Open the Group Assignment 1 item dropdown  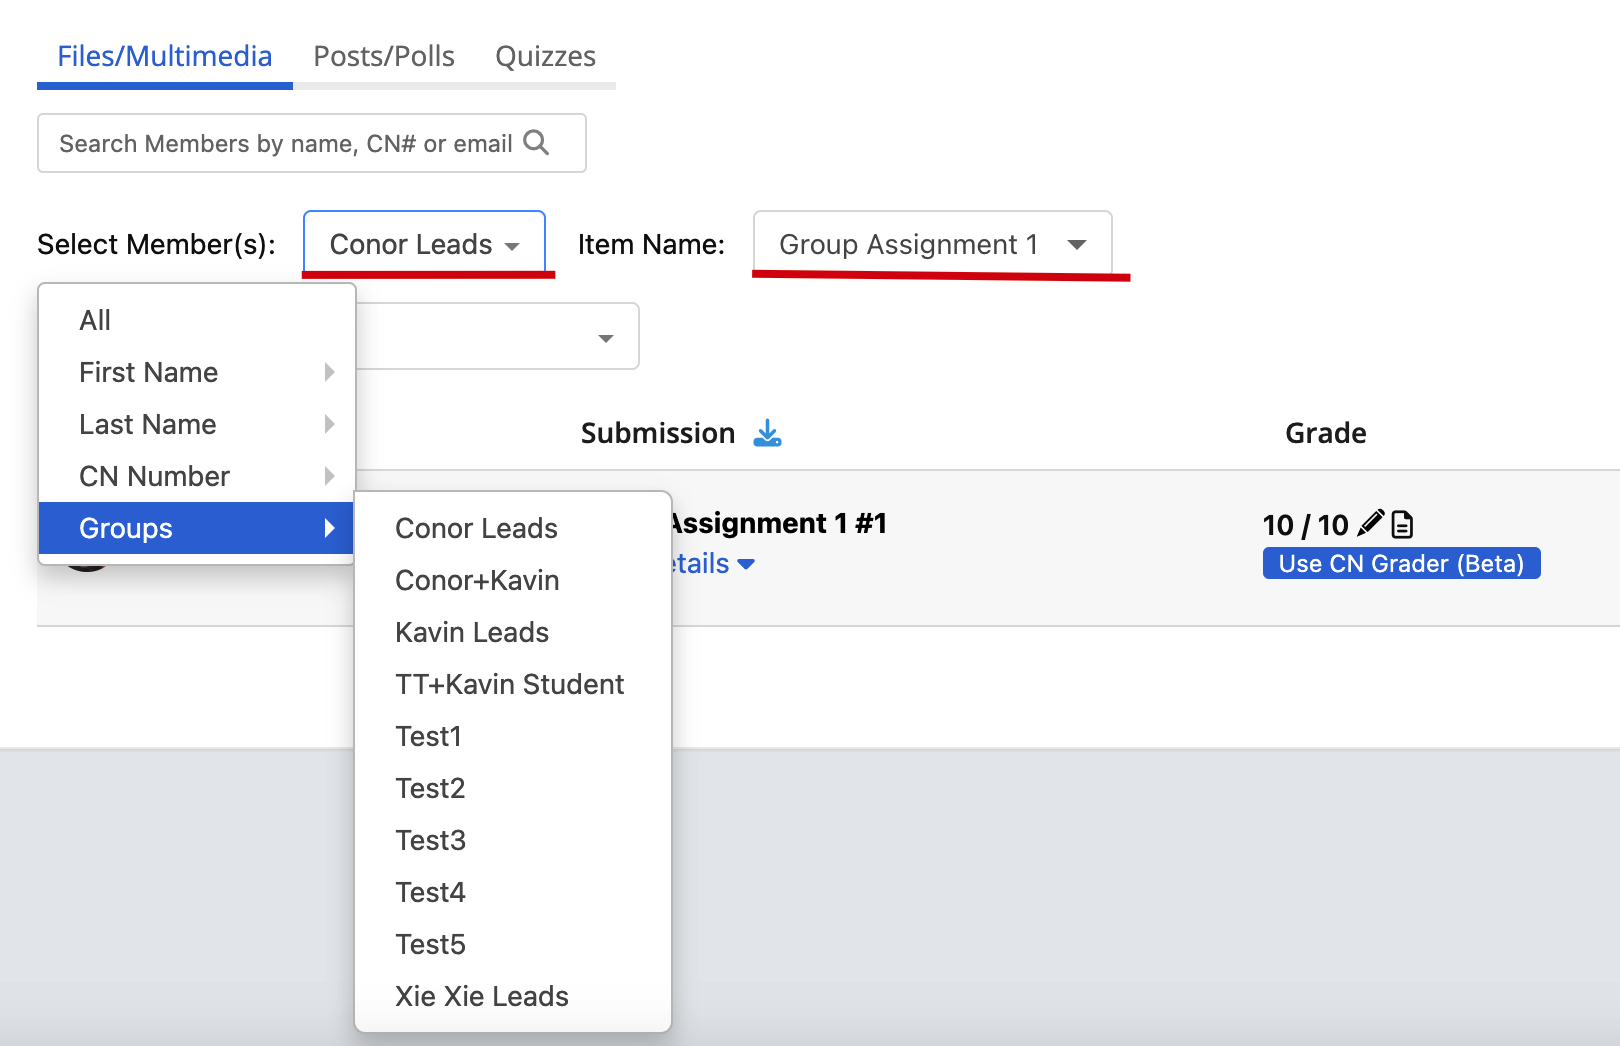point(932,244)
